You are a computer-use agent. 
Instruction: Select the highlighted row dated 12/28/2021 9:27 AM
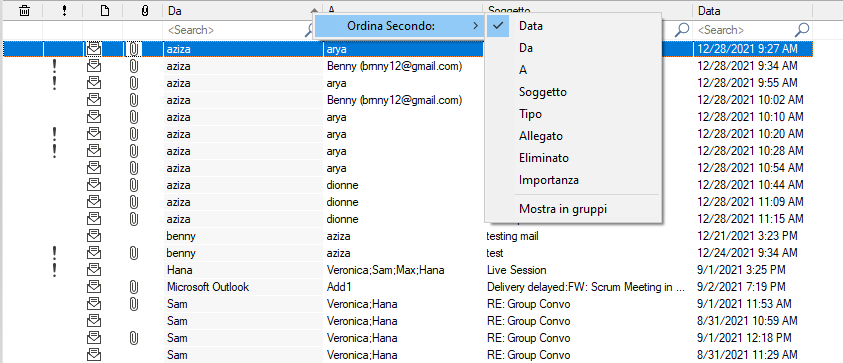(408, 49)
